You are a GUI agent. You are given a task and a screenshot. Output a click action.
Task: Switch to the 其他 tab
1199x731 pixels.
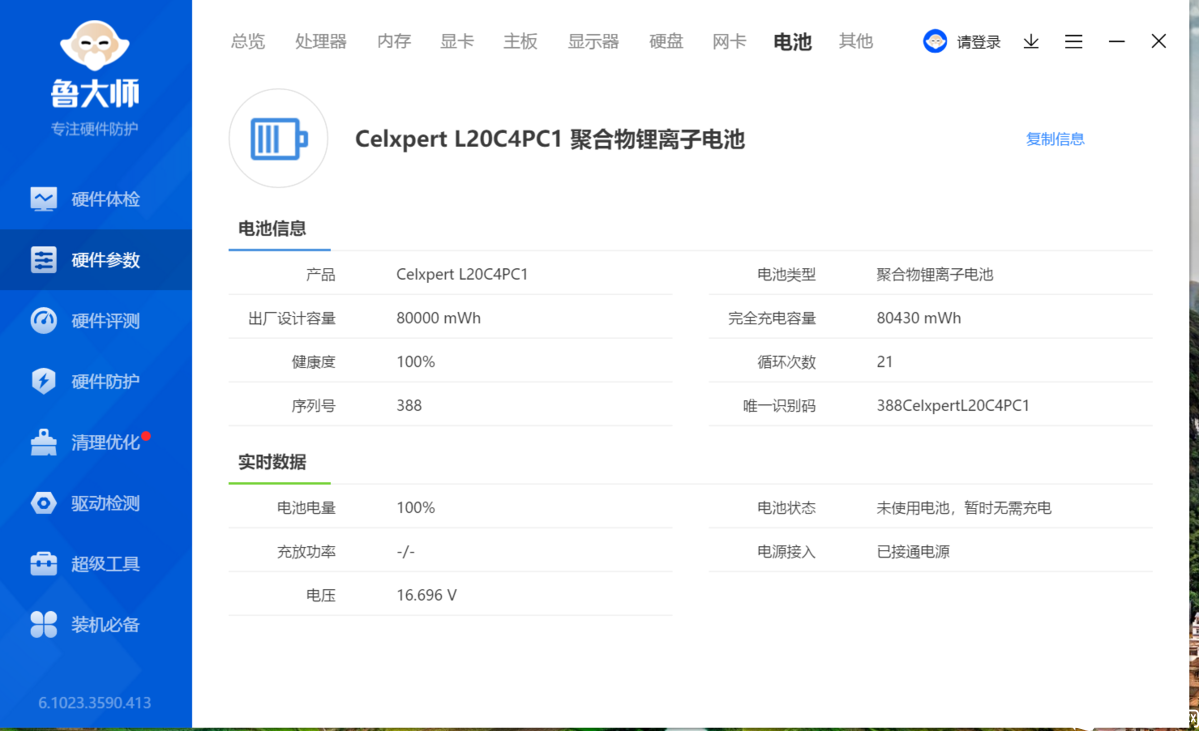tap(856, 41)
